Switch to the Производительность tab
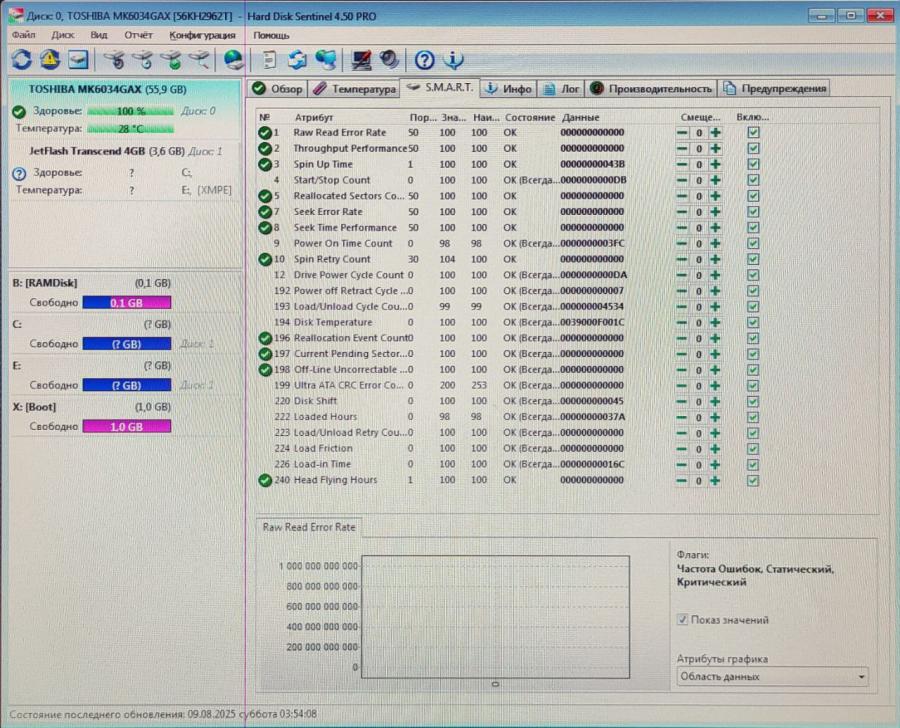Viewport: 900px width, 728px height. 652,87
